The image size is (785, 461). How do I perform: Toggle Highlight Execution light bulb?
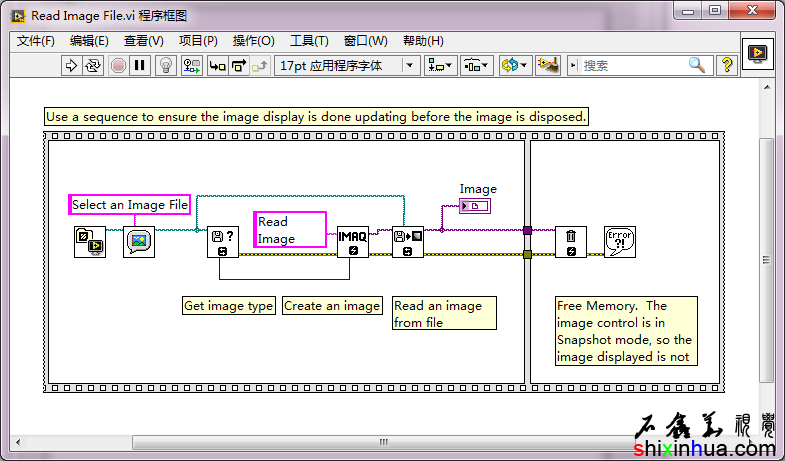[x=166, y=65]
